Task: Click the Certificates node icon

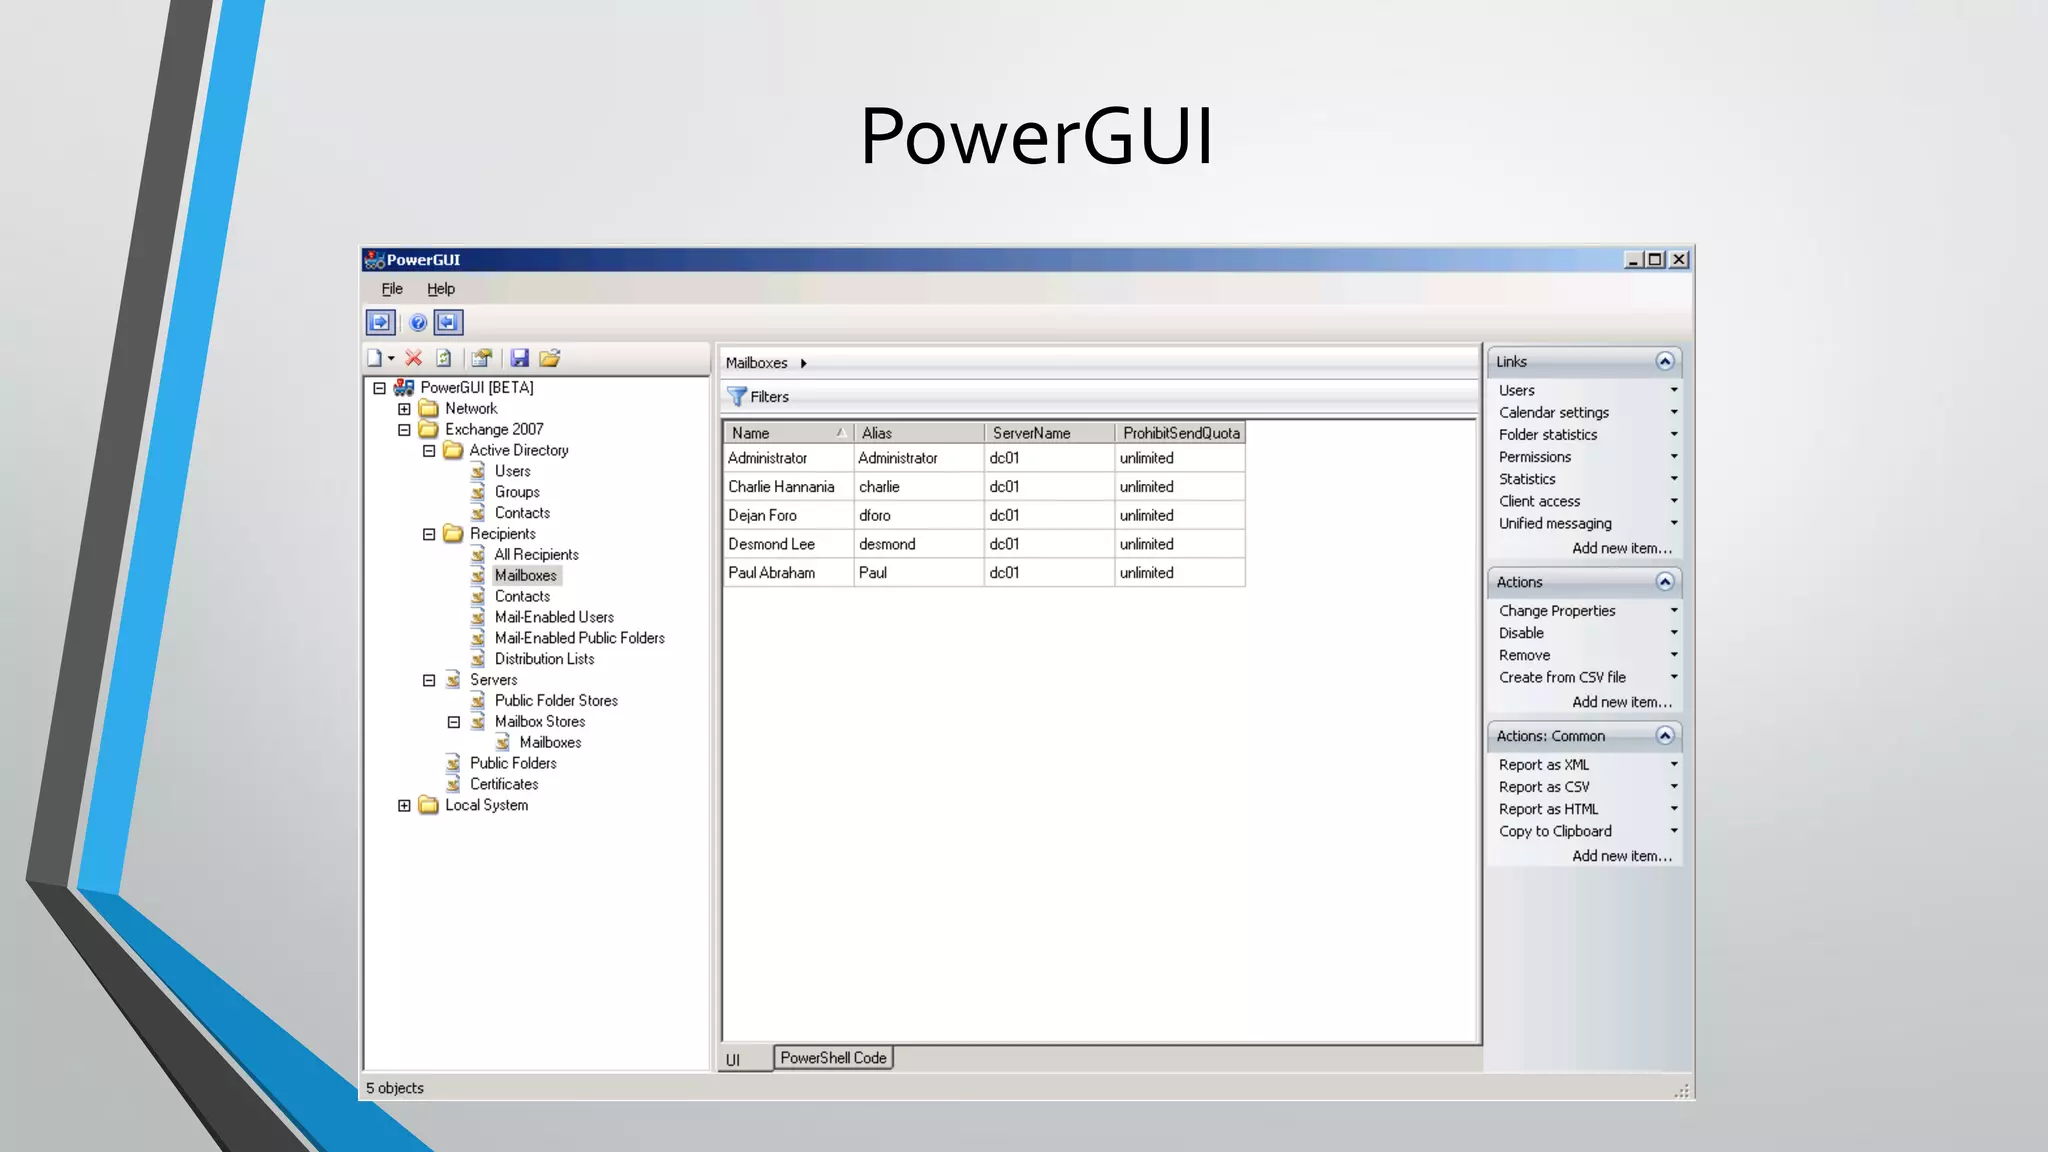Action: tap(453, 785)
